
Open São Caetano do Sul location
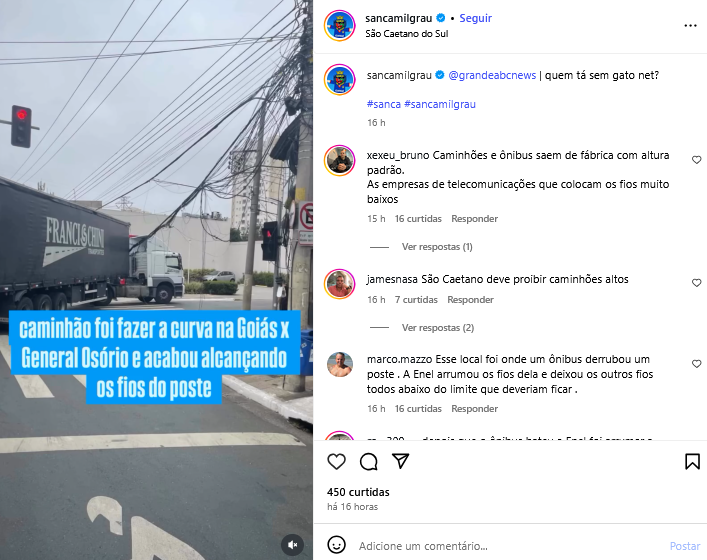pos(407,34)
